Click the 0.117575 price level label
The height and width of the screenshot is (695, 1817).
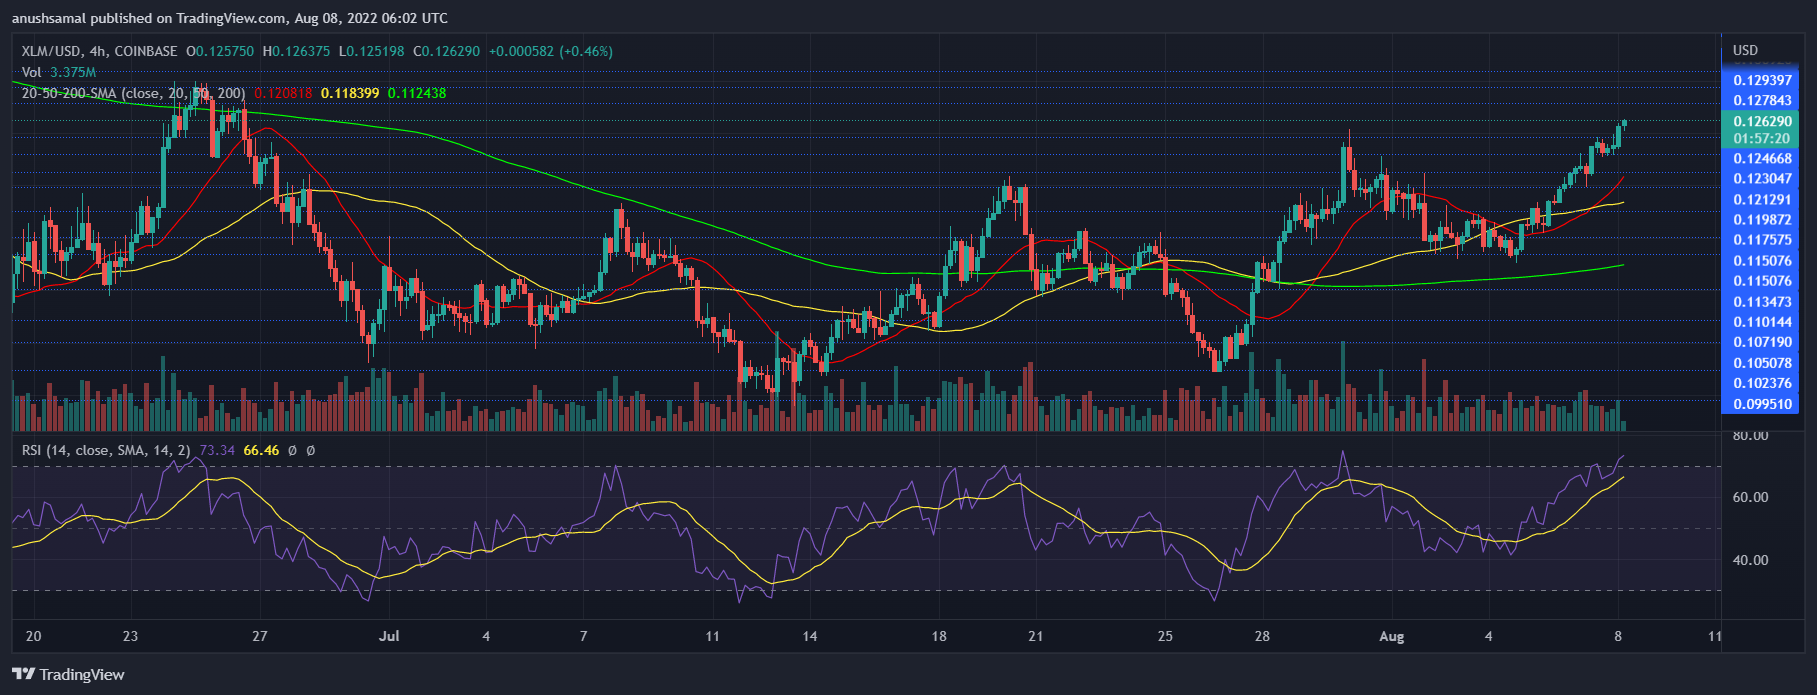pos(1763,239)
